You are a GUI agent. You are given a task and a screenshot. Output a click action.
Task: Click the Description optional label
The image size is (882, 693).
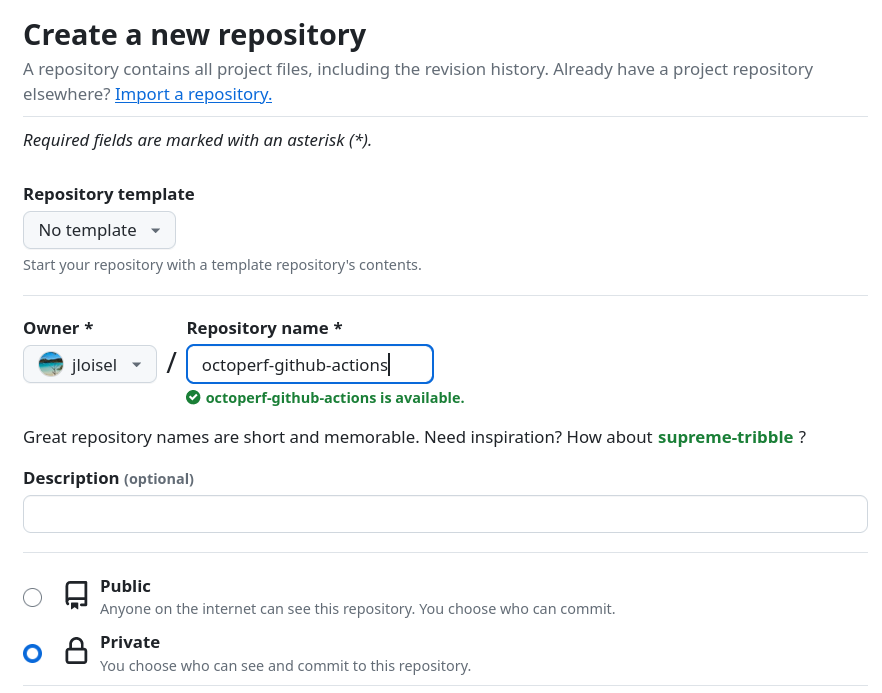107,478
